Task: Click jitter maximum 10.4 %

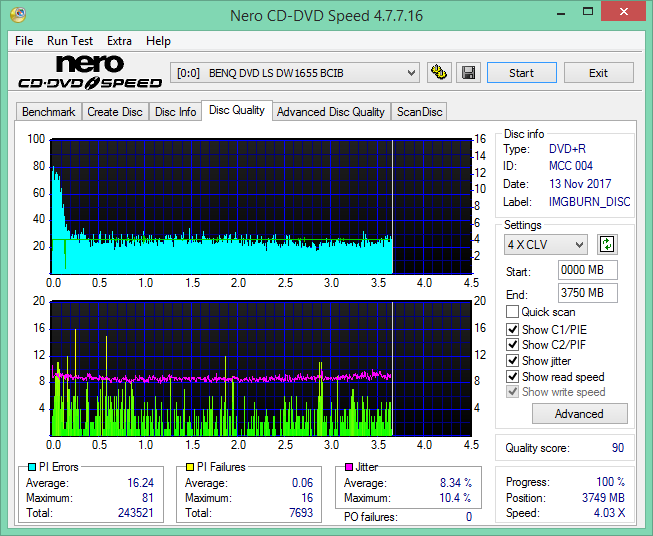Action: click(455, 498)
